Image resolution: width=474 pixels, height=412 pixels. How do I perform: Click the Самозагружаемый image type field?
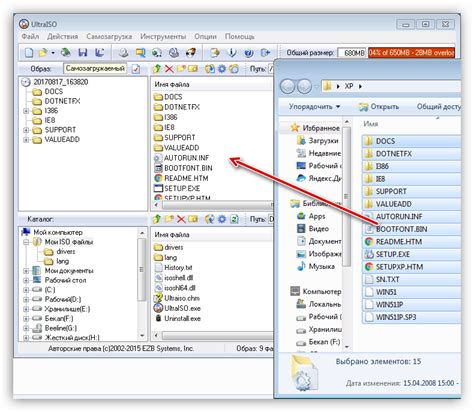click(x=95, y=69)
